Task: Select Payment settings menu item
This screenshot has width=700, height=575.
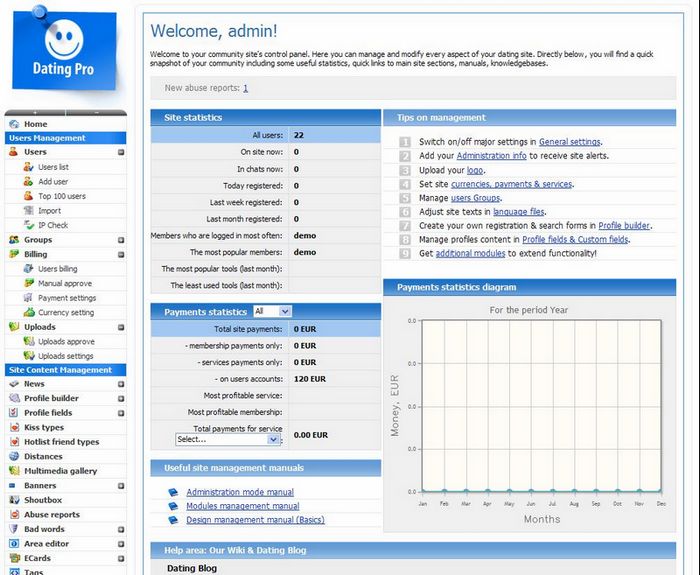Action: (x=67, y=298)
